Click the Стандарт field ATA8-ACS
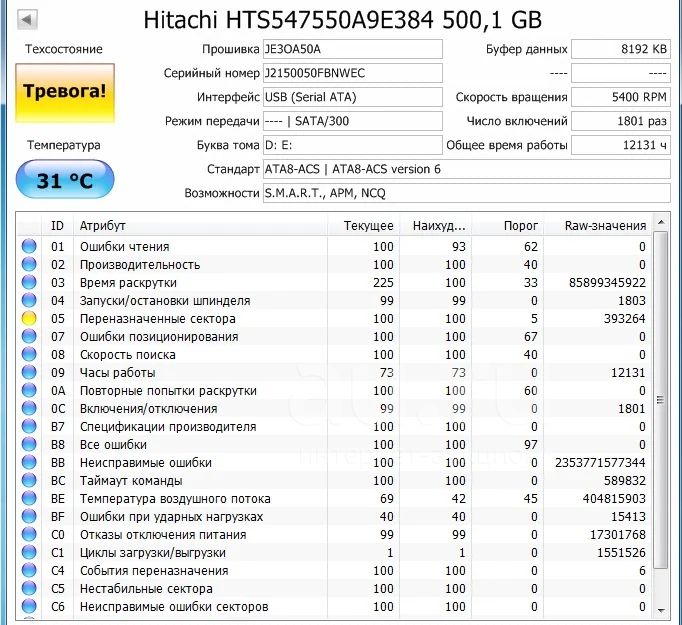Screen dimensions: 682x625 (x=467, y=169)
